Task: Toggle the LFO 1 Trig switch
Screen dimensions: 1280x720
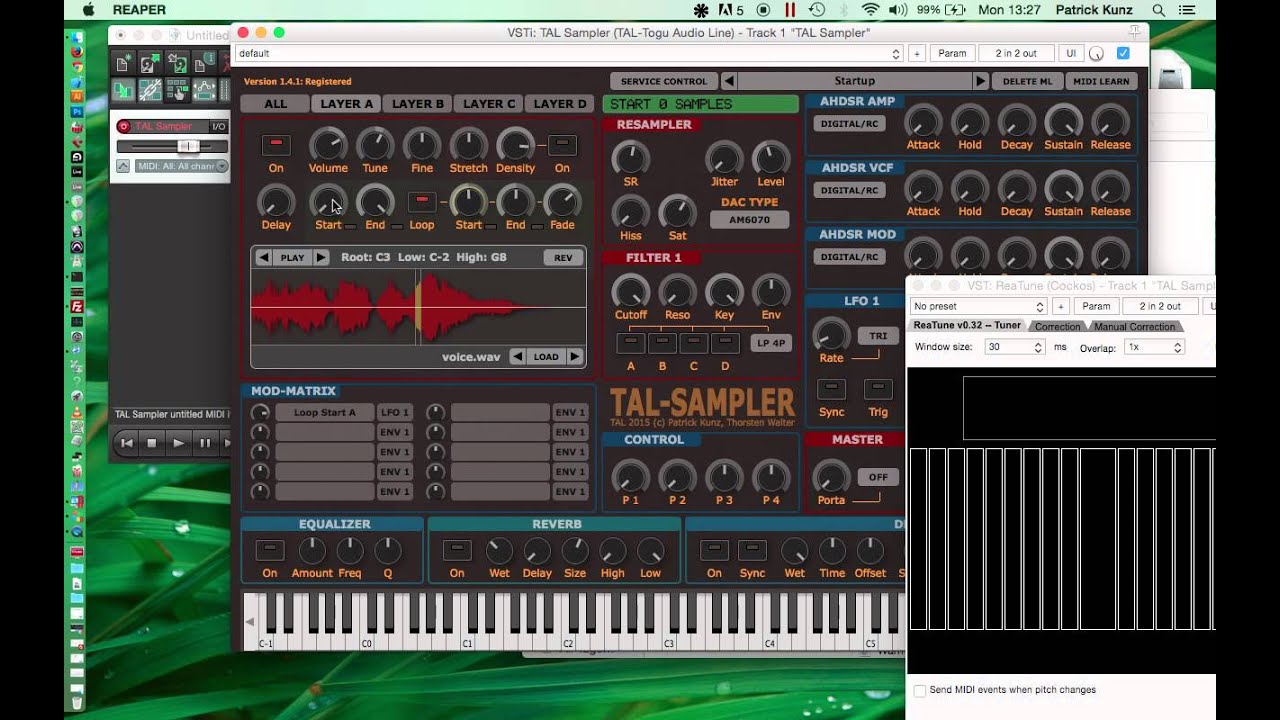Action: pos(878,389)
